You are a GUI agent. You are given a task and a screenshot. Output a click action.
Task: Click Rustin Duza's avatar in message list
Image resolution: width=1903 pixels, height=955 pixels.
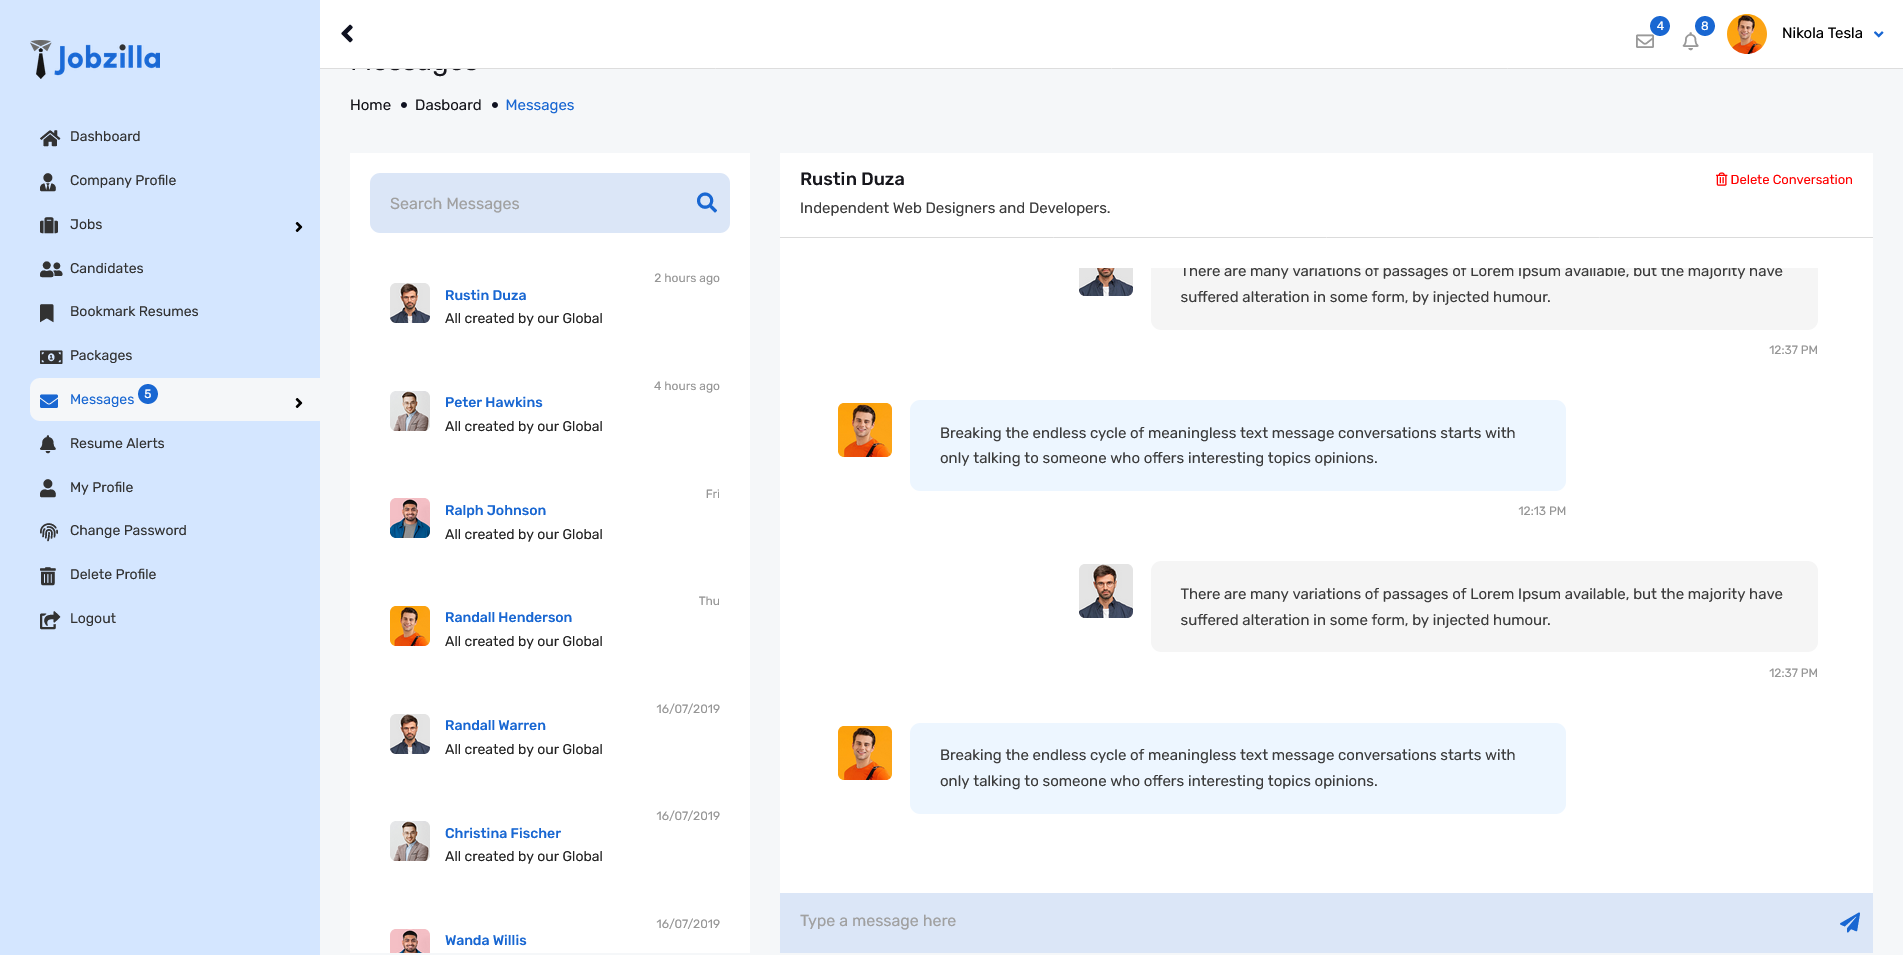(410, 303)
